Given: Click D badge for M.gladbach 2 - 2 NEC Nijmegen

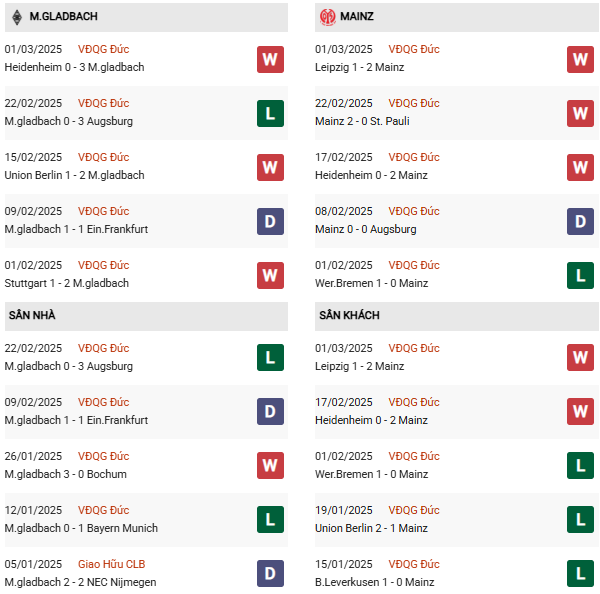Looking at the screenshot, I should click(x=270, y=574).
